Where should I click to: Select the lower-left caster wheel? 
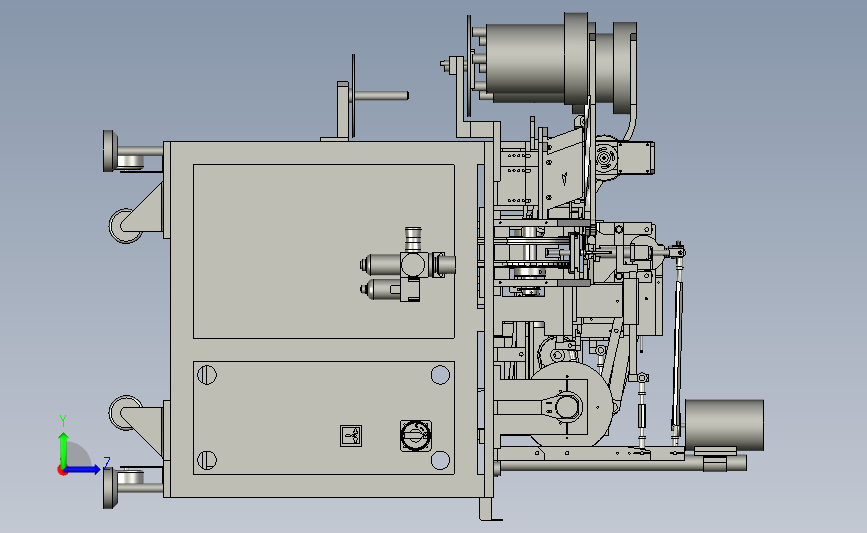pyautogui.click(x=124, y=412)
